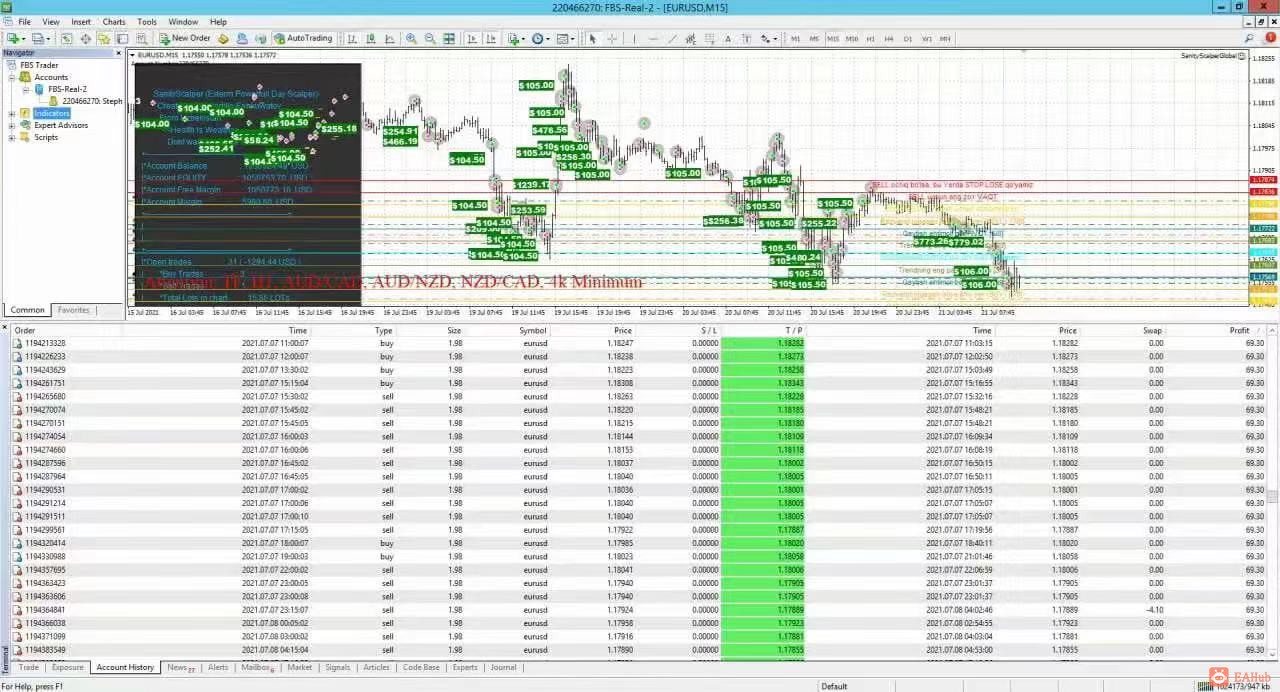Switch chart to bar chart icon

click(x=352, y=38)
